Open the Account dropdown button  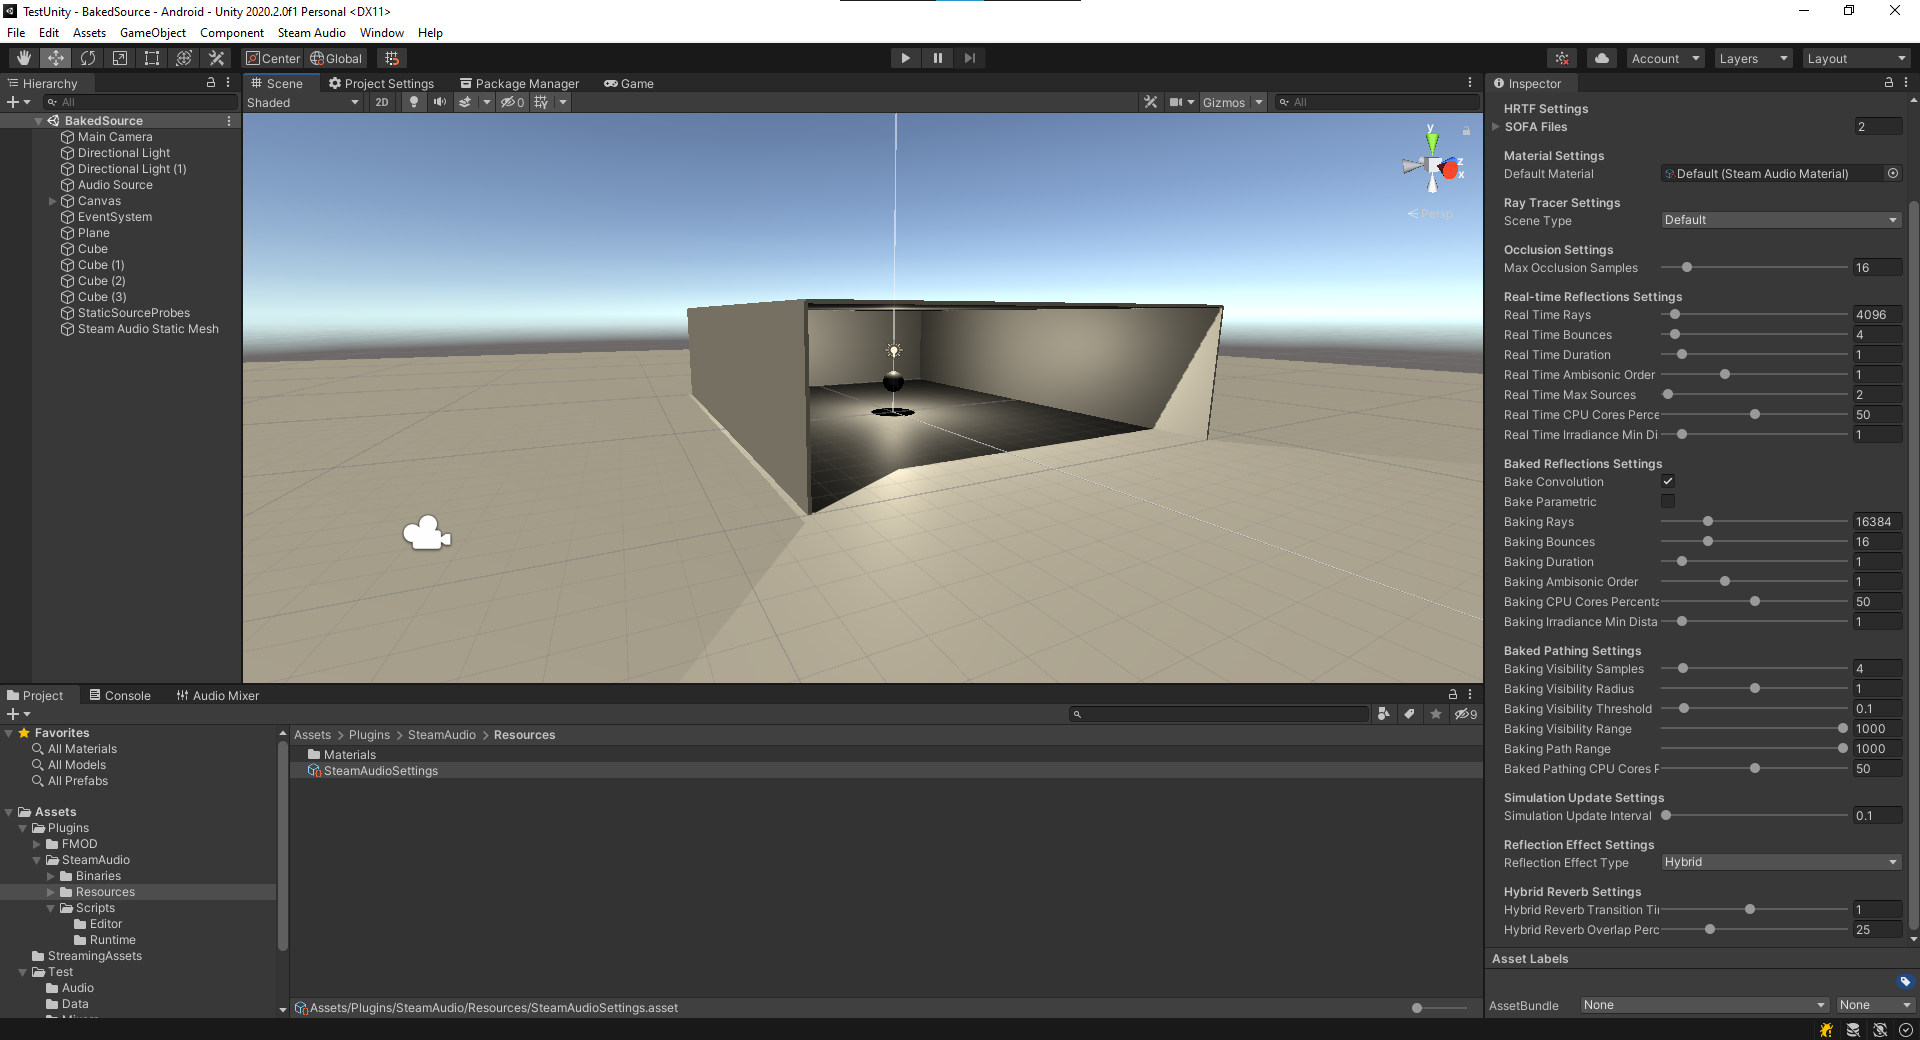[1665, 58]
